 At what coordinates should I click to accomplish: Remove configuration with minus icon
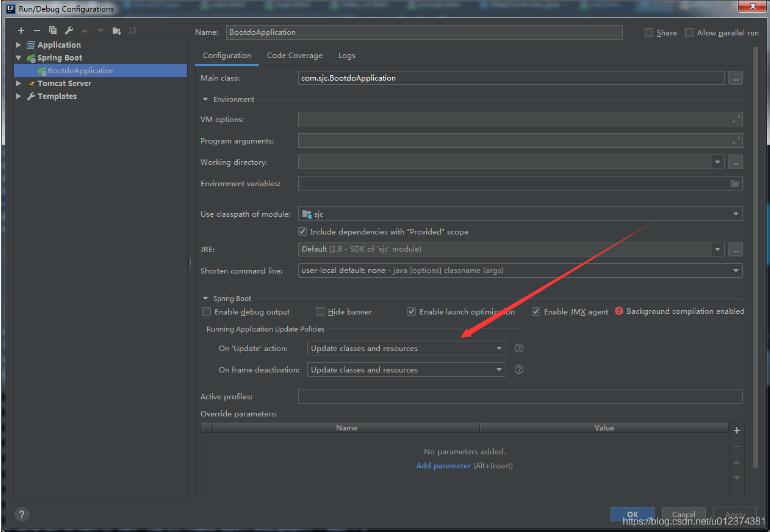coord(36,31)
